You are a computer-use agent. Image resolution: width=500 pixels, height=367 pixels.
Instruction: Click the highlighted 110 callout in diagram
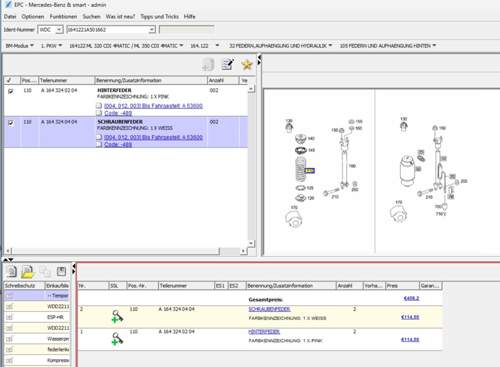[309, 171]
